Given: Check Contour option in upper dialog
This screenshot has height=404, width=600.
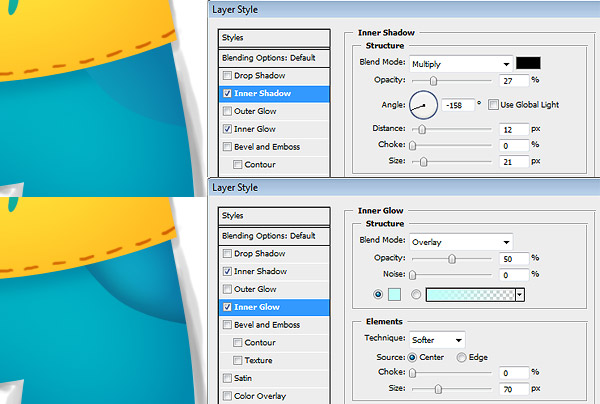Looking at the screenshot, I should (x=238, y=165).
